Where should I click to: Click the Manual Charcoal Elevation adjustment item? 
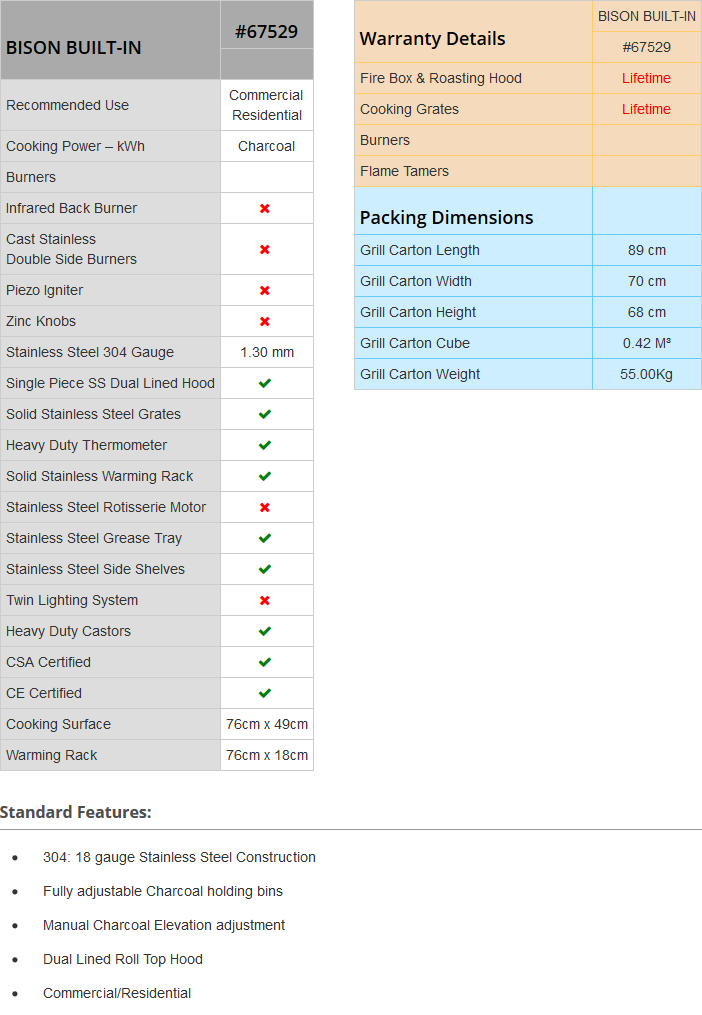[x=164, y=926]
